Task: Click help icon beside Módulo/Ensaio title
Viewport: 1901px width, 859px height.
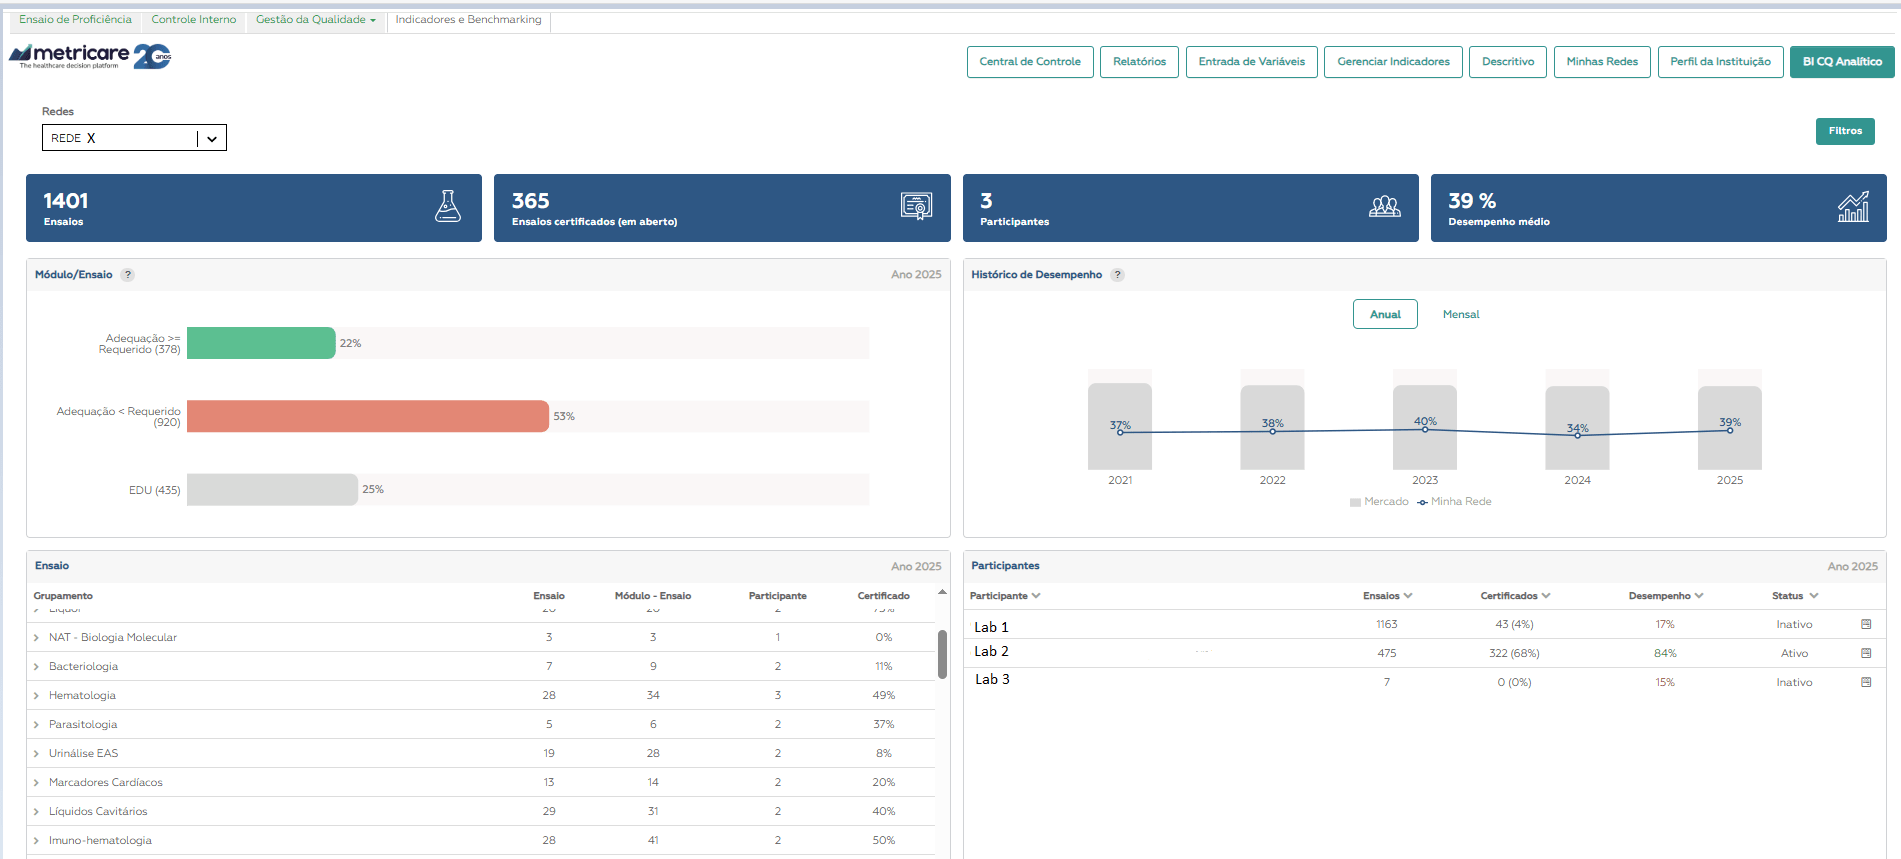Action: coord(128,275)
